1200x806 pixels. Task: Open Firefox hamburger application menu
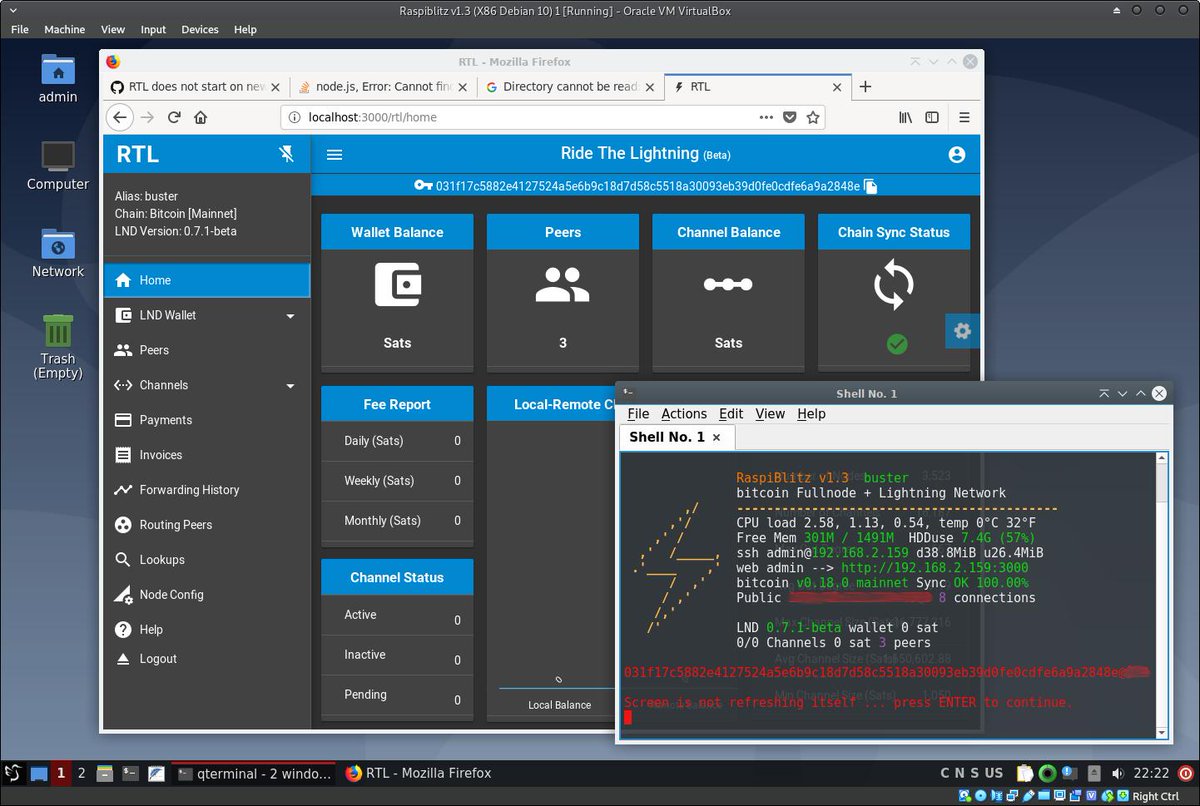tap(964, 117)
